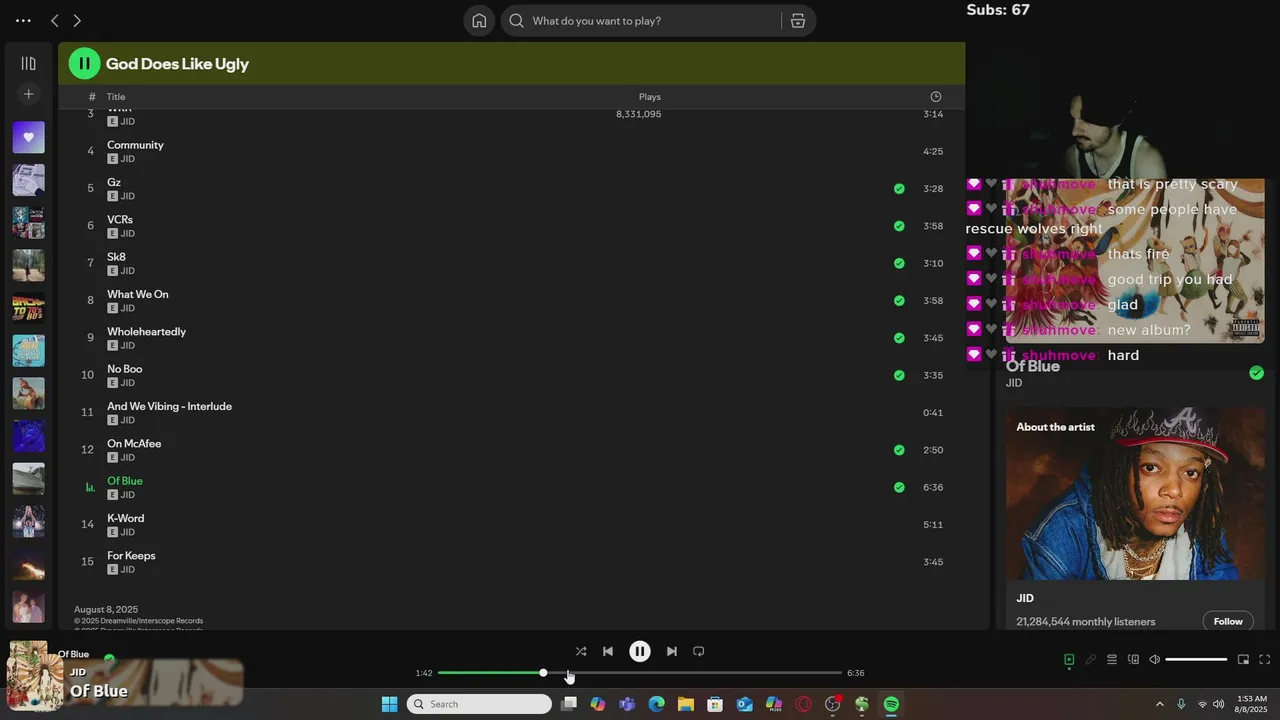Toggle the repeat button
Screen dimensions: 1280x720
click(x=699, y=651)
